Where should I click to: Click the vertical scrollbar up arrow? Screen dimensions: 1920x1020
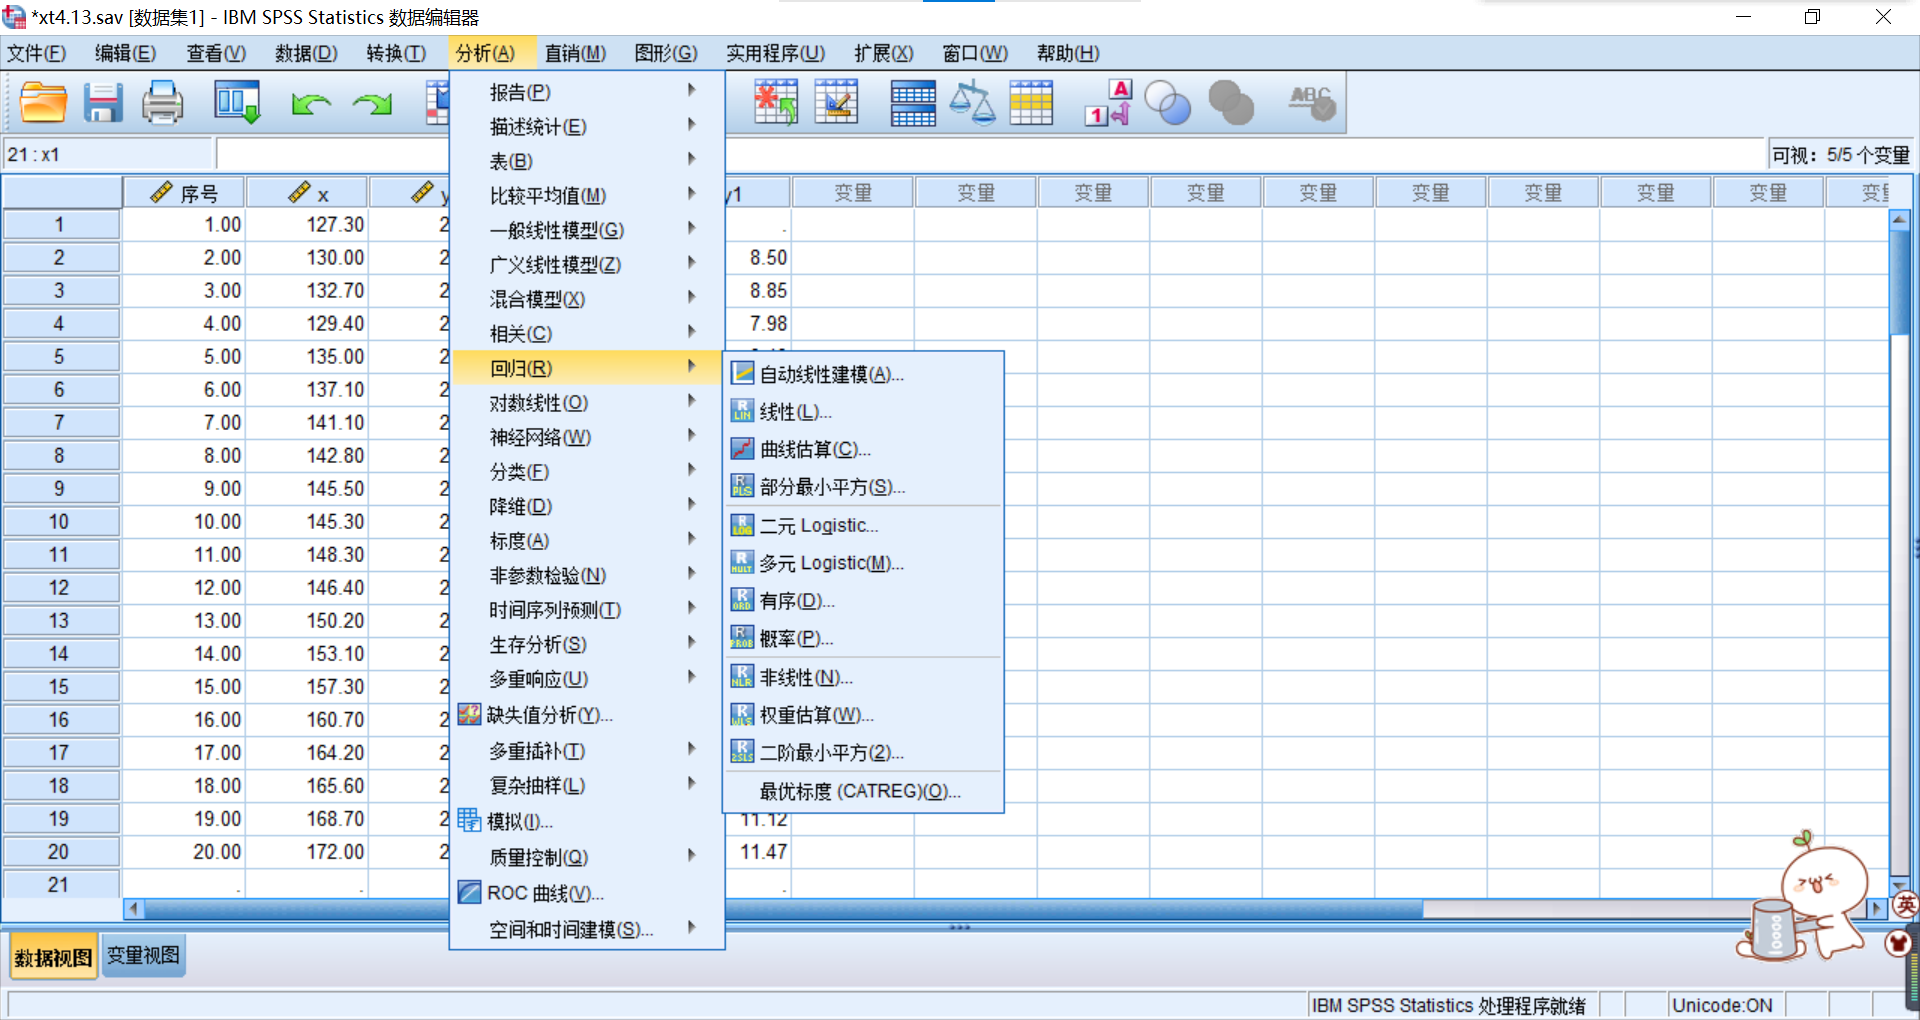pos(1899,220)
